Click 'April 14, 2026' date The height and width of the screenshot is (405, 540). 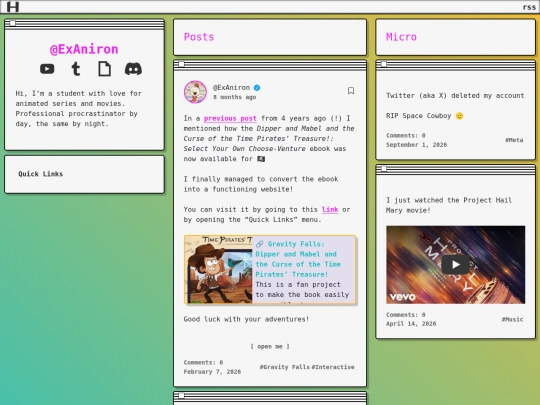pos(411,324)
